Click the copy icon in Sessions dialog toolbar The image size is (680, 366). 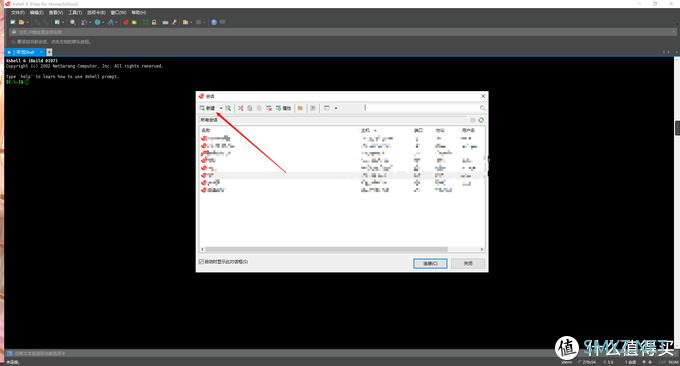pyautogui.click(x=250, y=108)
